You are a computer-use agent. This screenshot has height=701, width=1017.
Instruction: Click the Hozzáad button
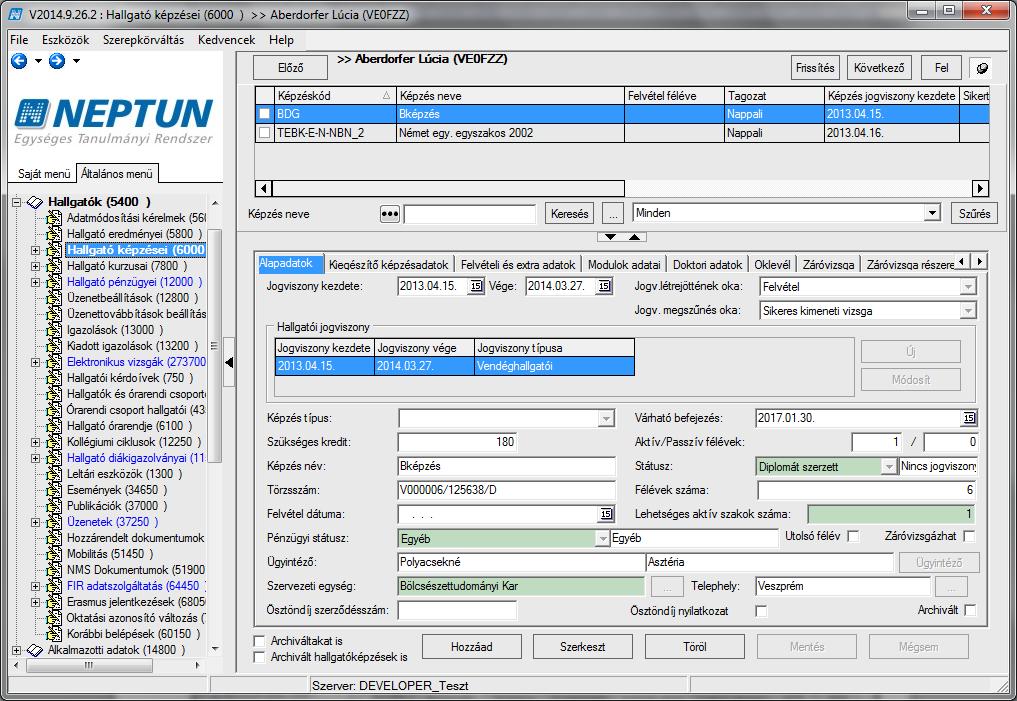click(472, 647)
